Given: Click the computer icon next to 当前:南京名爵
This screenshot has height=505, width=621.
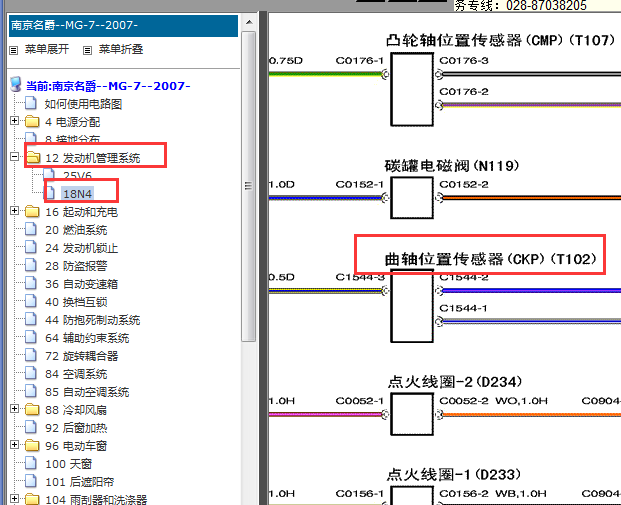Looking at the screenshot, I should (16, 84).
